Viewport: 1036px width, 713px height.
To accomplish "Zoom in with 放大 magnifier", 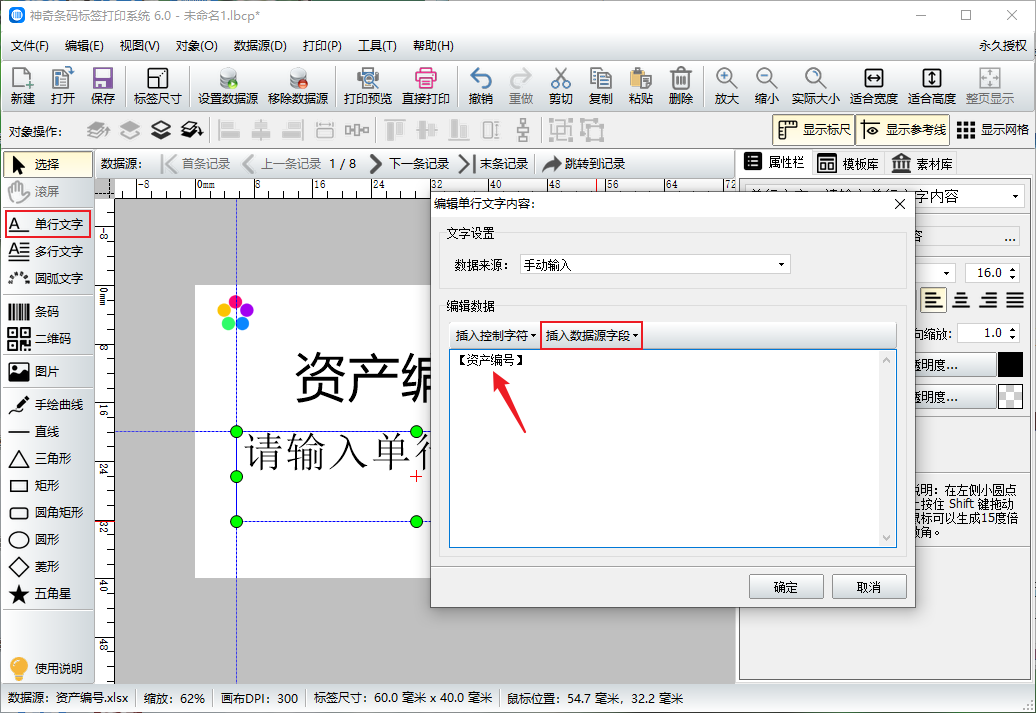I will [x=726, y=86].
